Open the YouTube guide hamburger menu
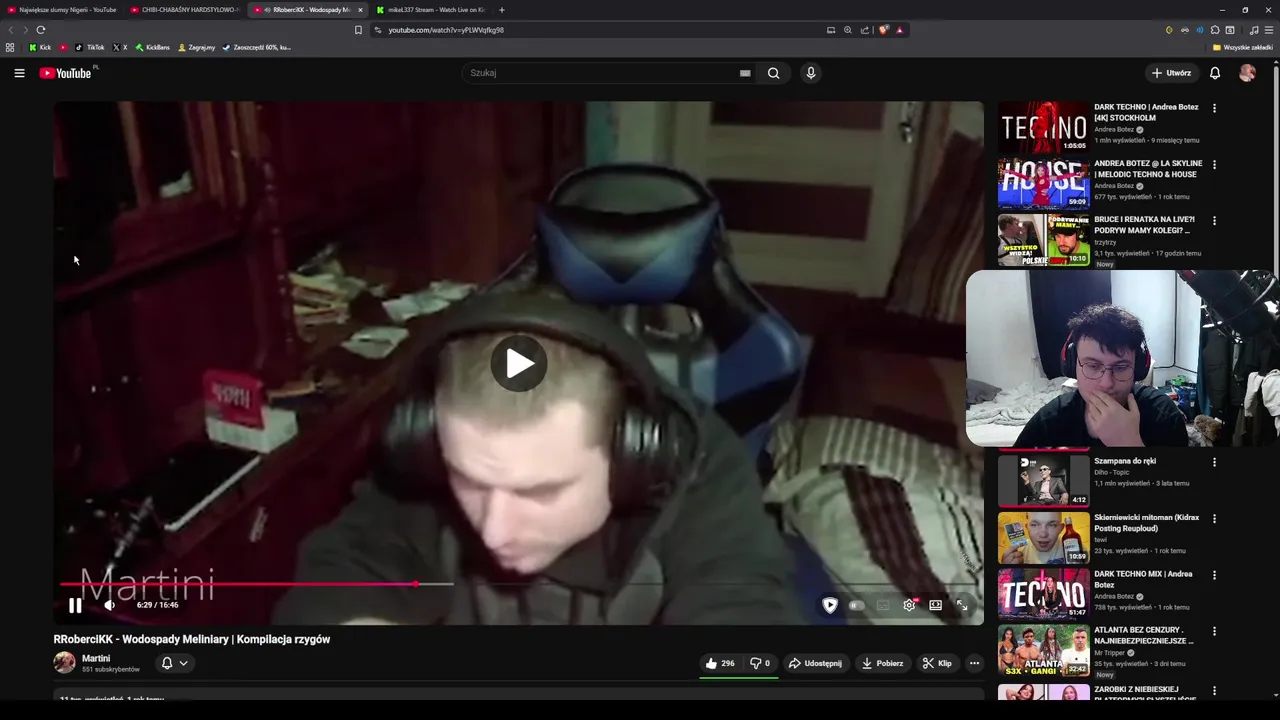This screenshot has height=720, width=1280. click(19, 73)
